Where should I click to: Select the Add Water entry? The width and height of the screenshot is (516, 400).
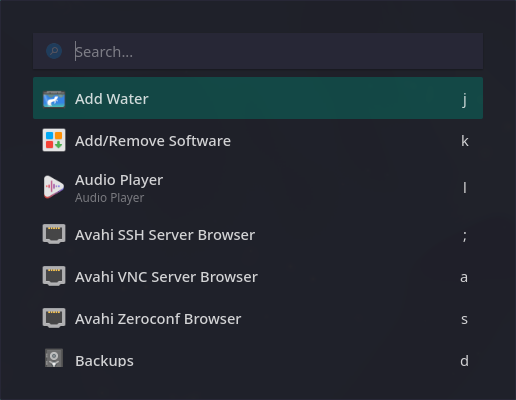[258, 98]
